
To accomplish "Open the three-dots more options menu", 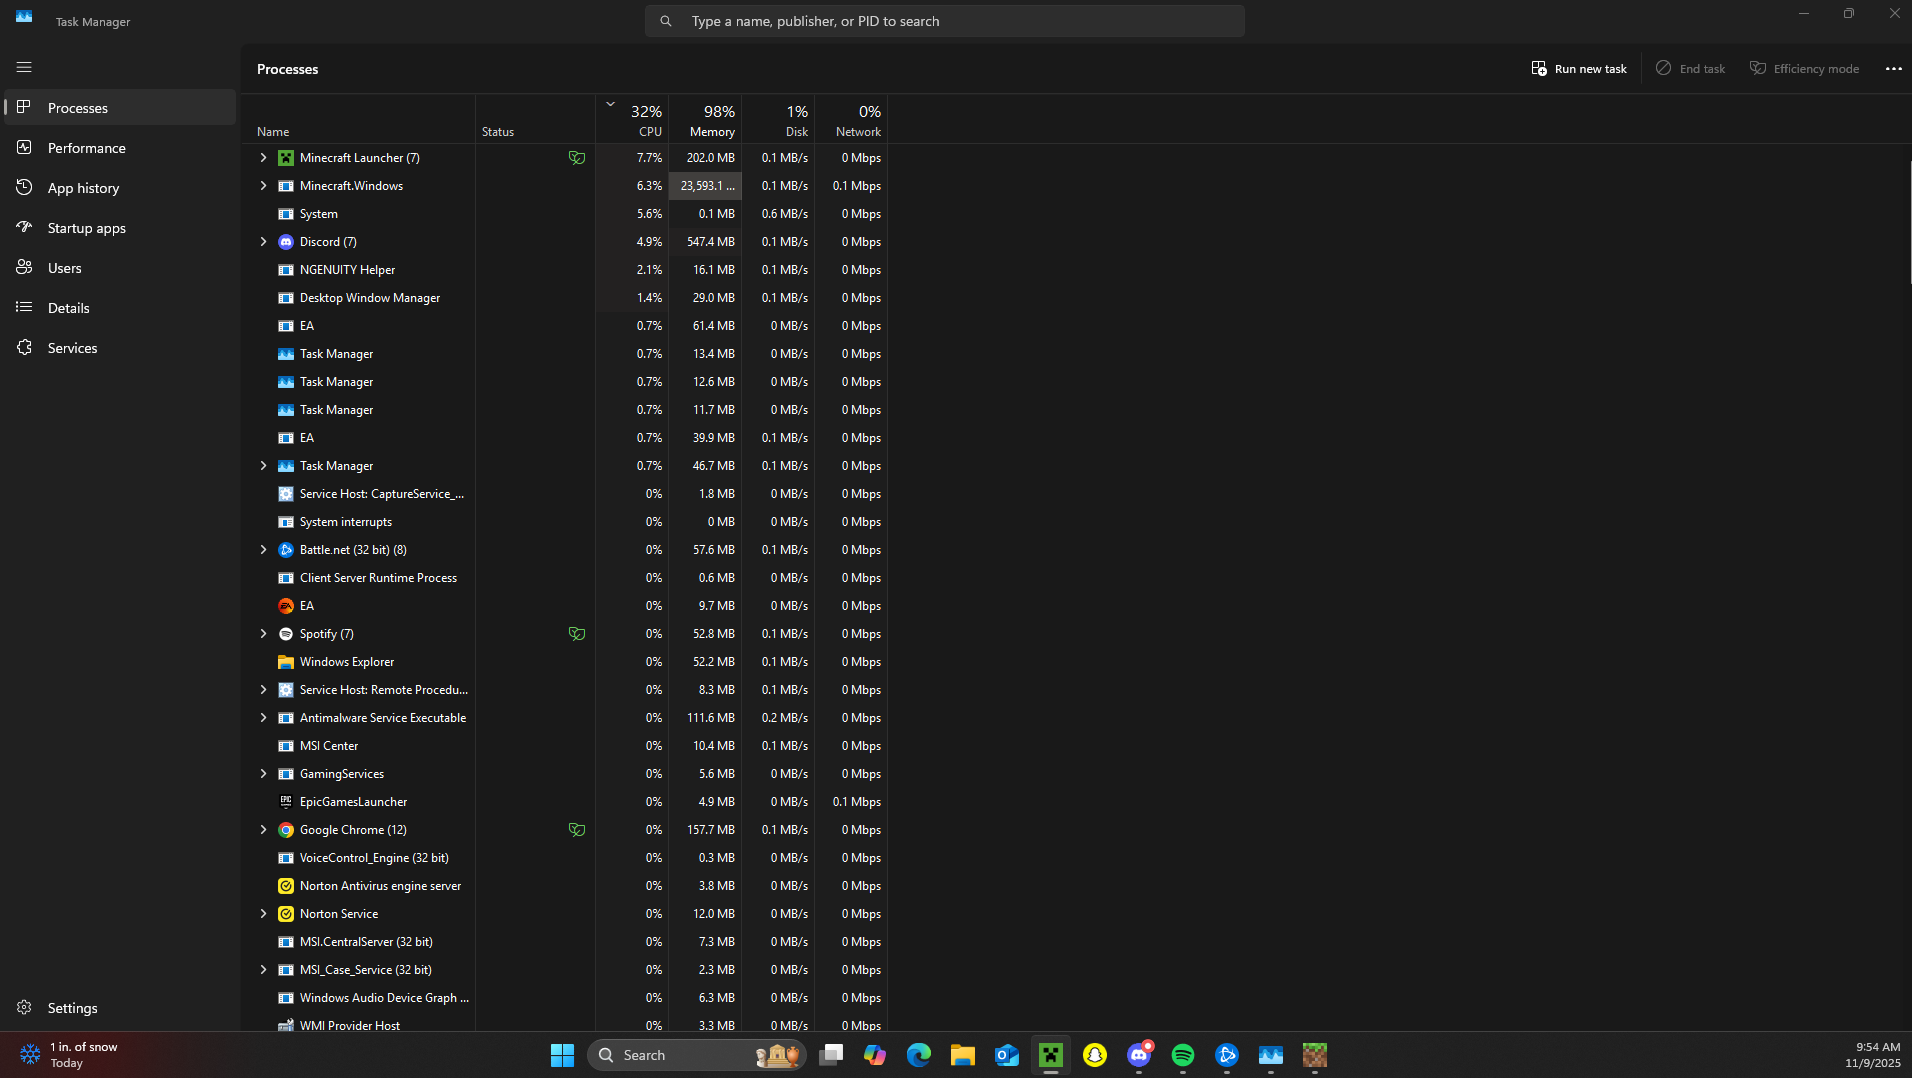I will [1893, 69].
